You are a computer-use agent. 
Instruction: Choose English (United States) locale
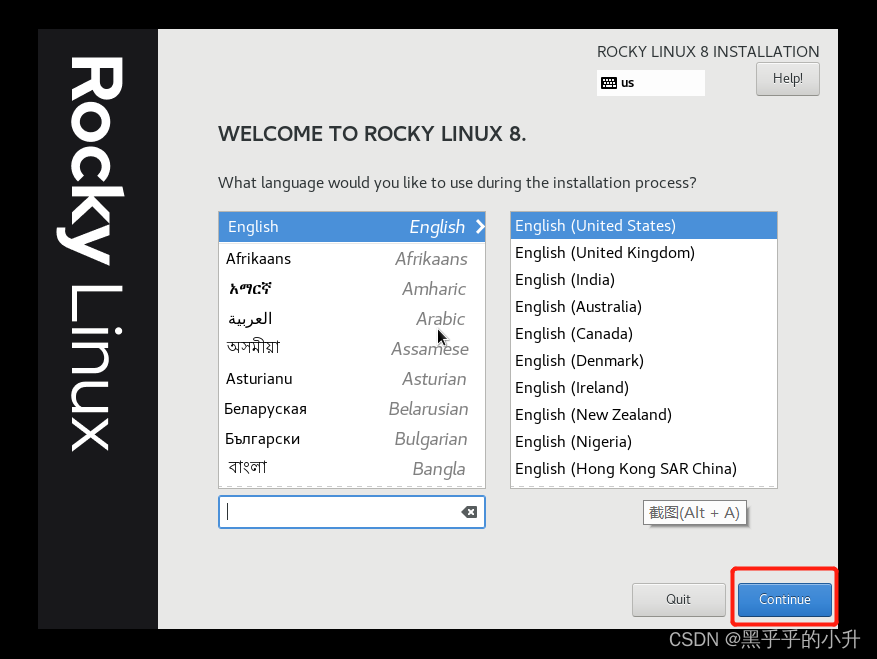pyautogui.click(x=644, y=225)
